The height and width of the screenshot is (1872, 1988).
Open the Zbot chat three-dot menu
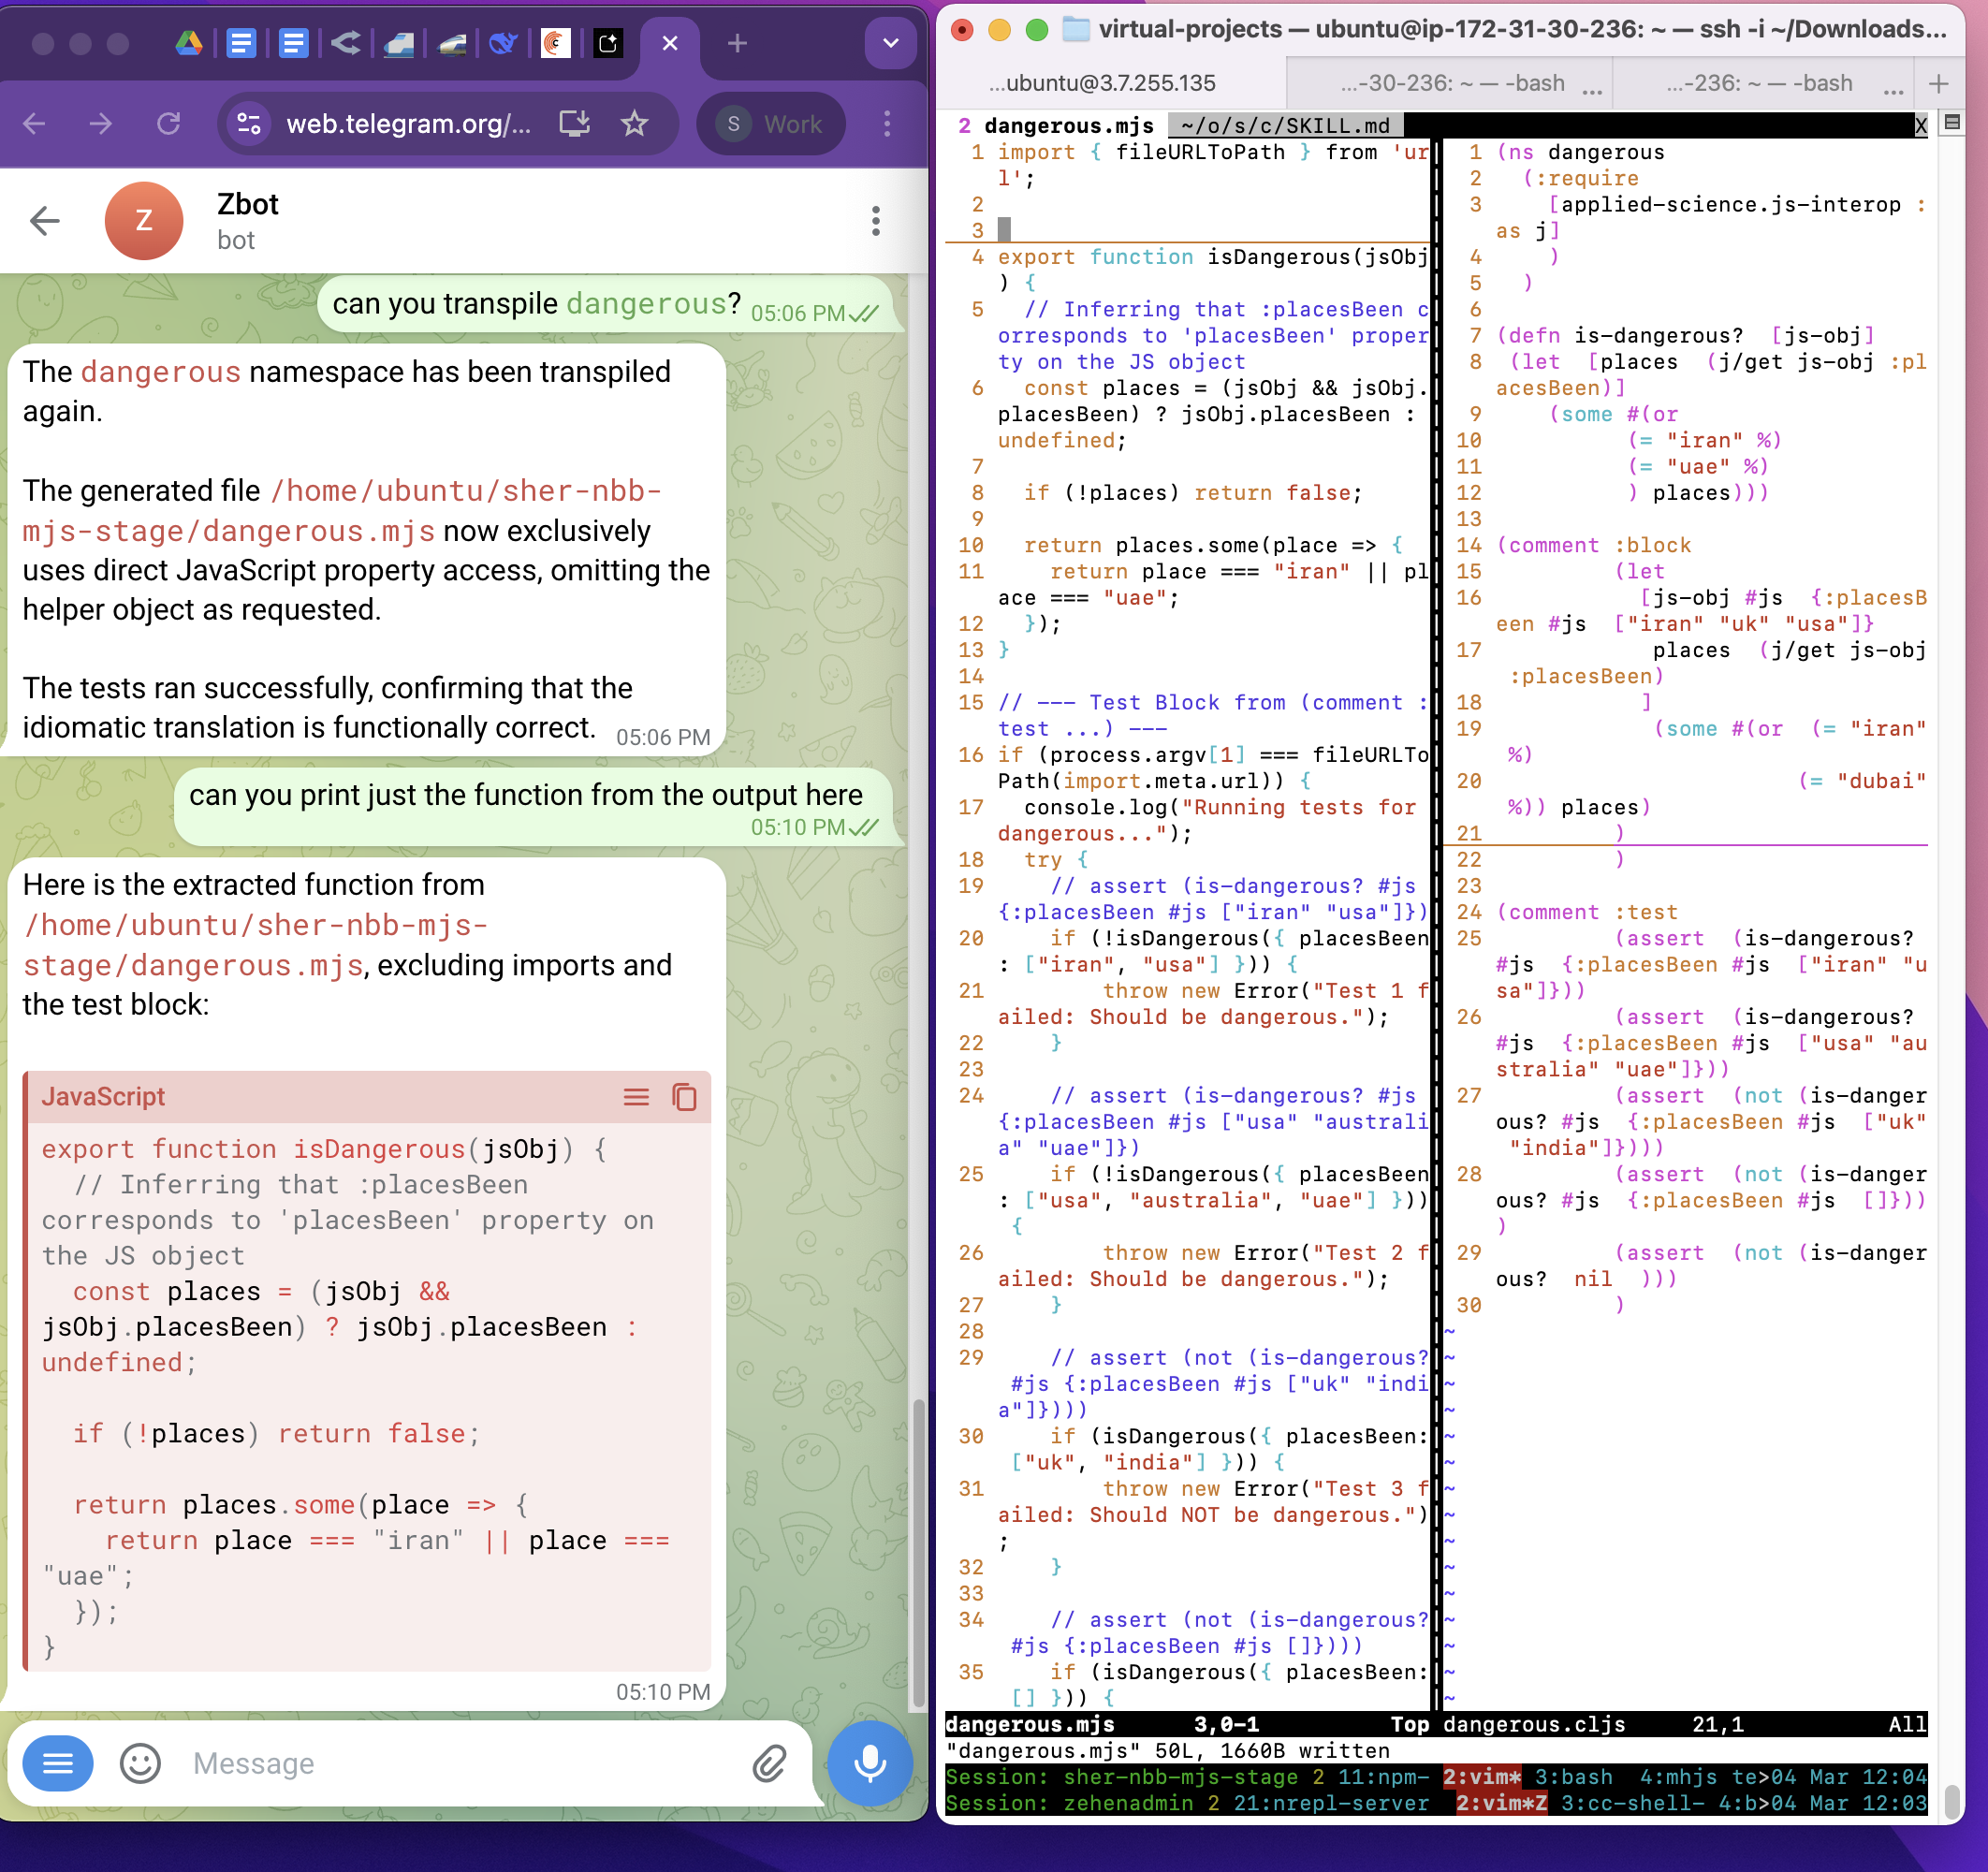(x=875, y=221)
